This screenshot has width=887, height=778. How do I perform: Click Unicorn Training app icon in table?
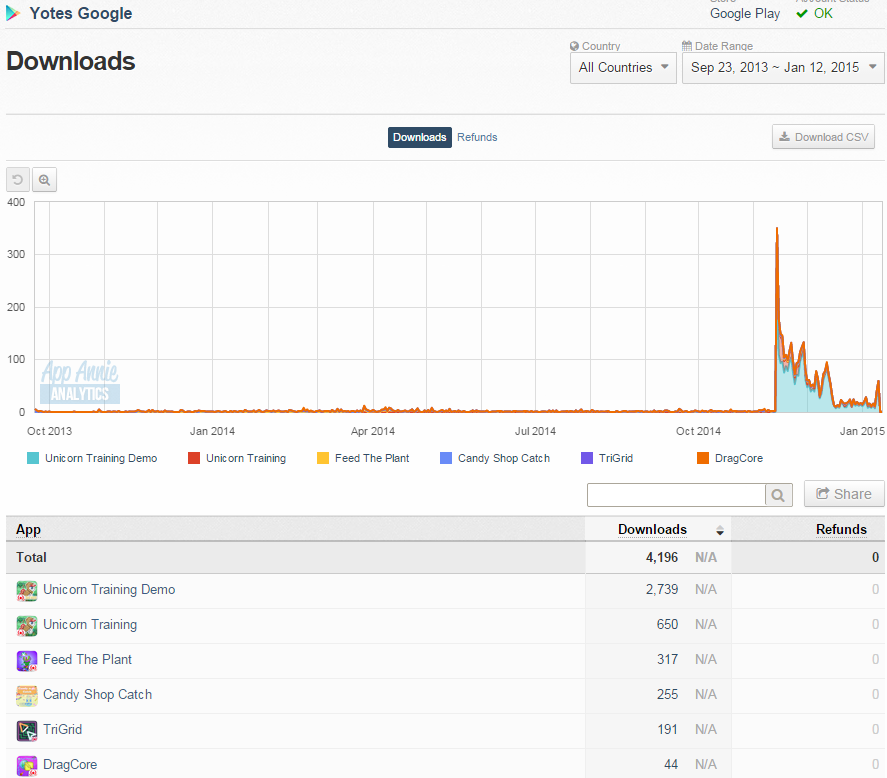(x=27, y=626)
